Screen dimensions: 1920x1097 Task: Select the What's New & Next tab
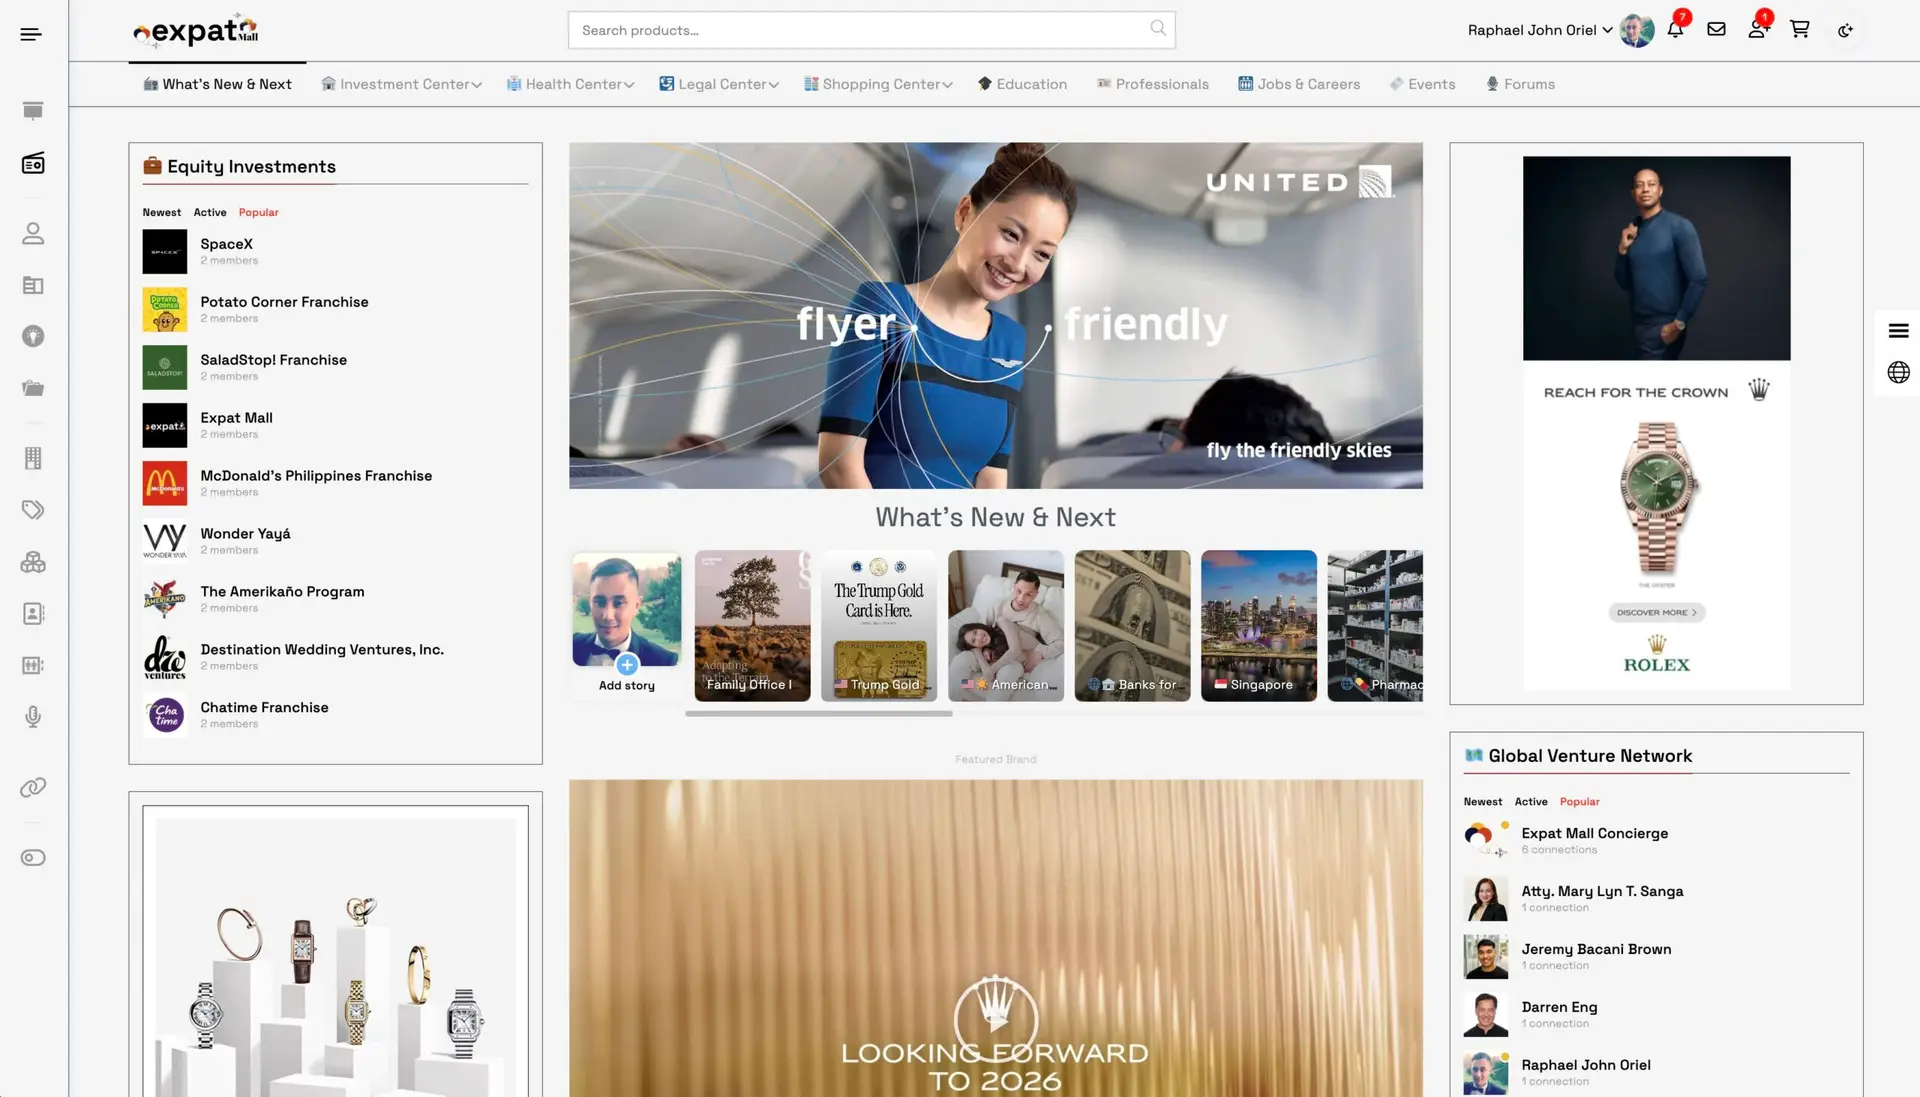pyautogui.click(x=217, y=84)
